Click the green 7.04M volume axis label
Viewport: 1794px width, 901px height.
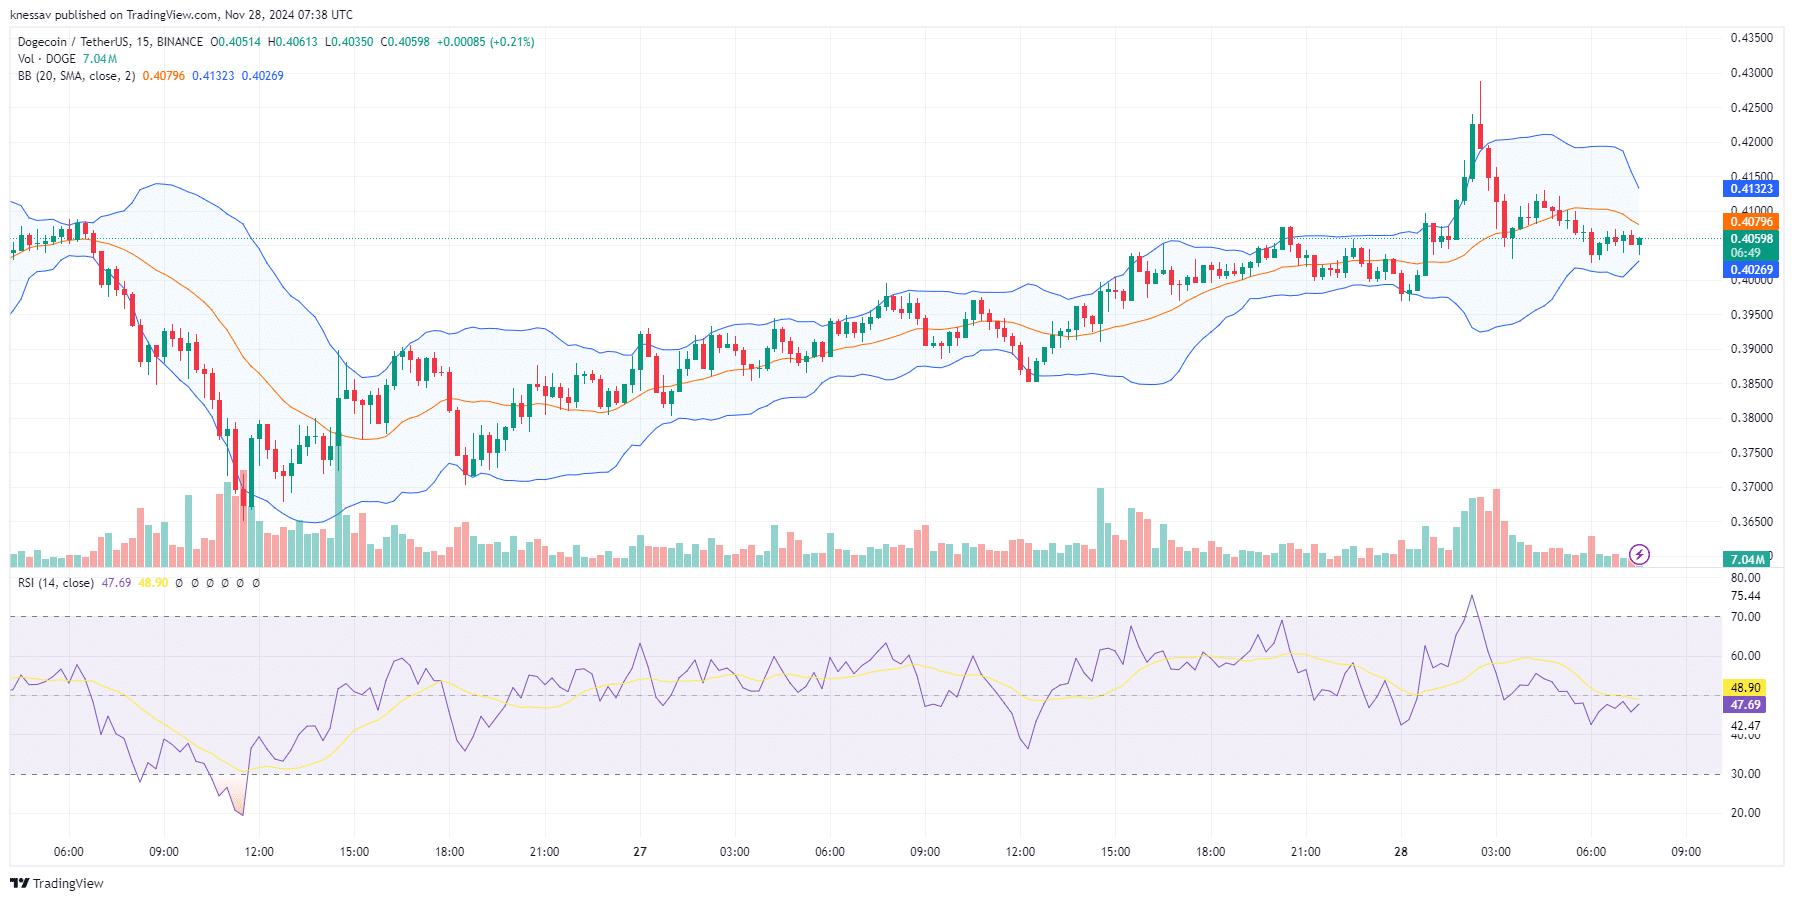(x=1746, y=559)
